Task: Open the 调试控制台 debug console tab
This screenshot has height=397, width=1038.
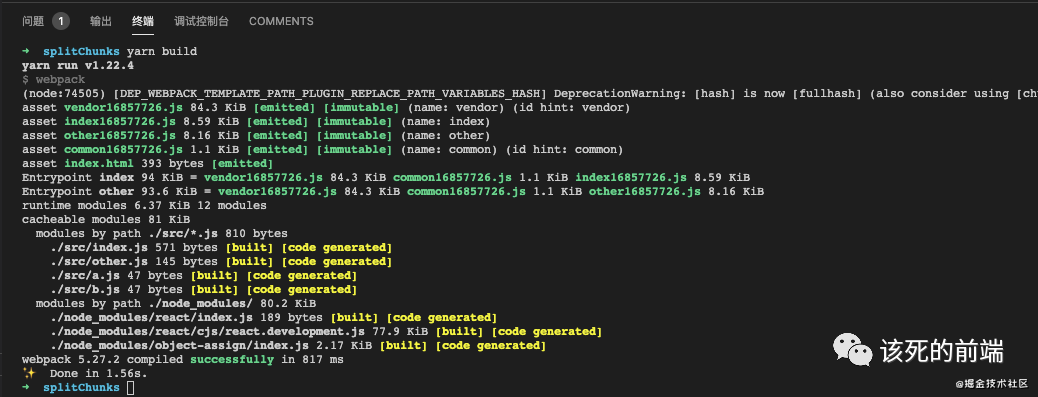Action: click(x=201, y=21)
